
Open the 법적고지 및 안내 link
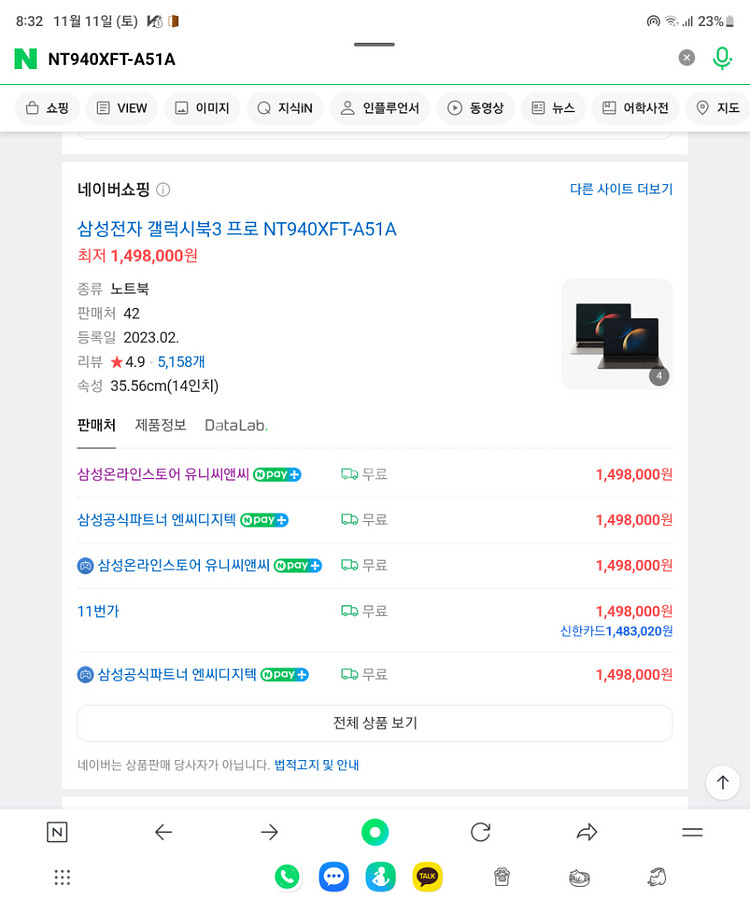click(316, 765)
